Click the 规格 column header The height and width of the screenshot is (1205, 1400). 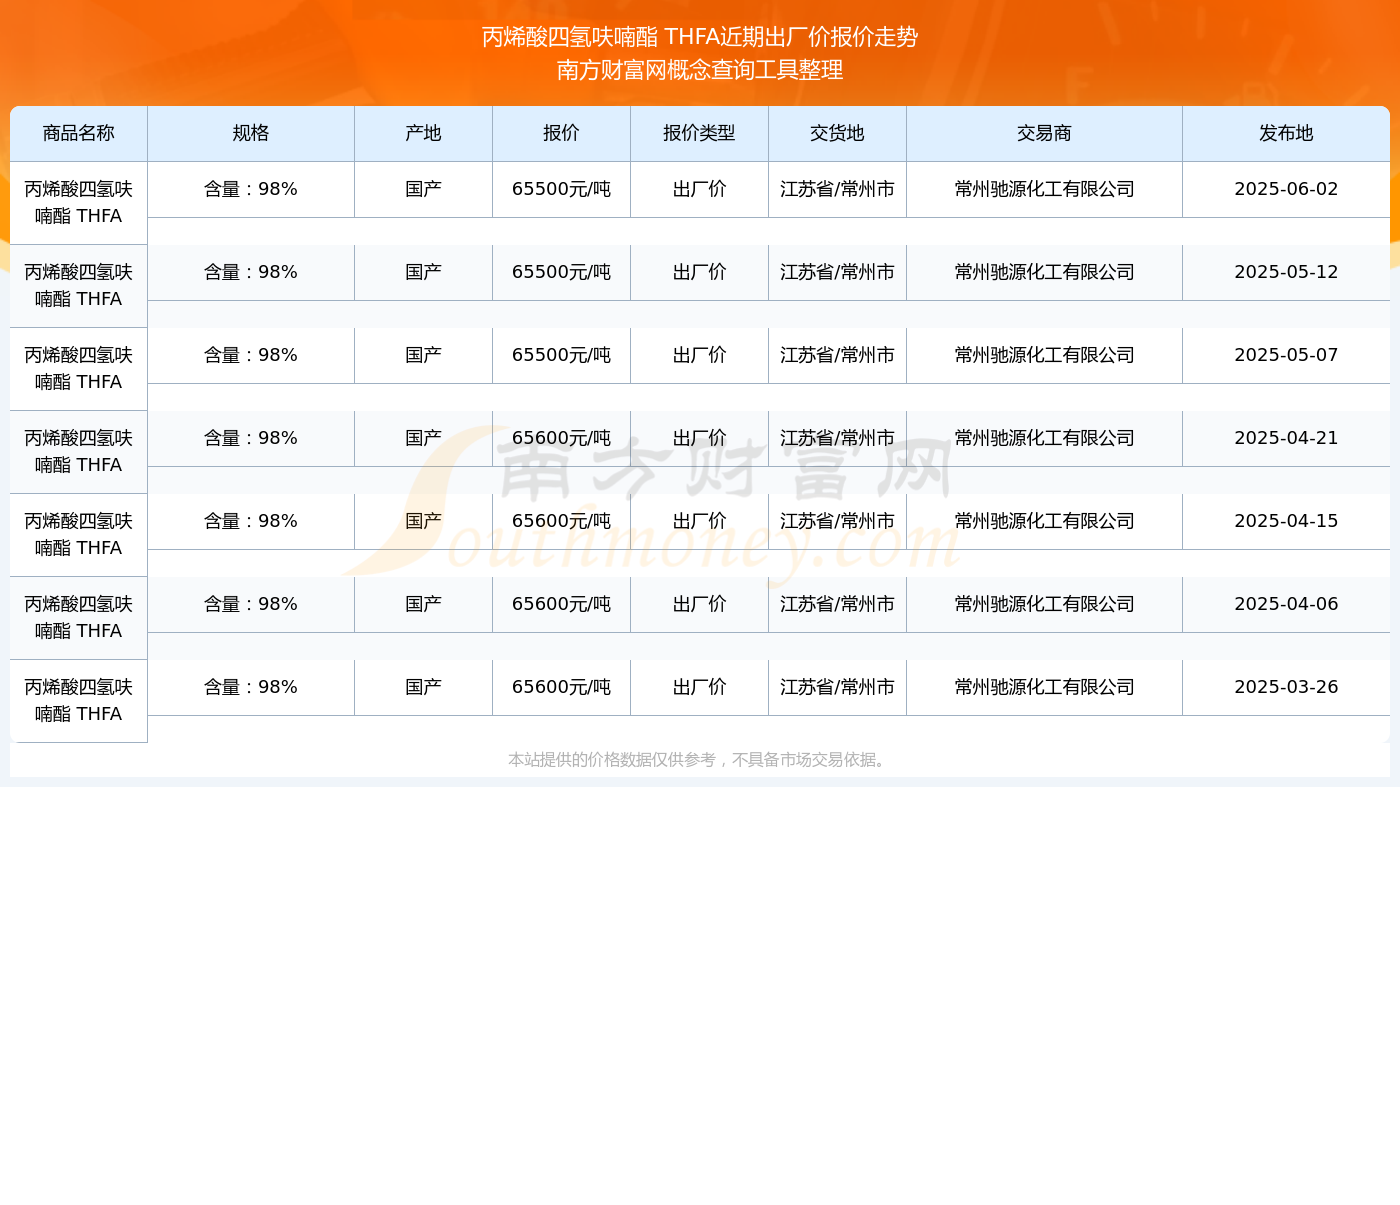coord(251,133)
